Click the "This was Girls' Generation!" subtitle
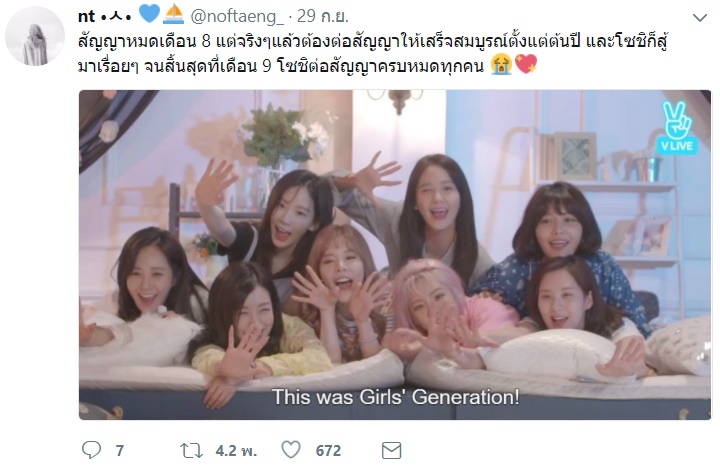The width and height of the screenshot is (720, 470). 395,397
